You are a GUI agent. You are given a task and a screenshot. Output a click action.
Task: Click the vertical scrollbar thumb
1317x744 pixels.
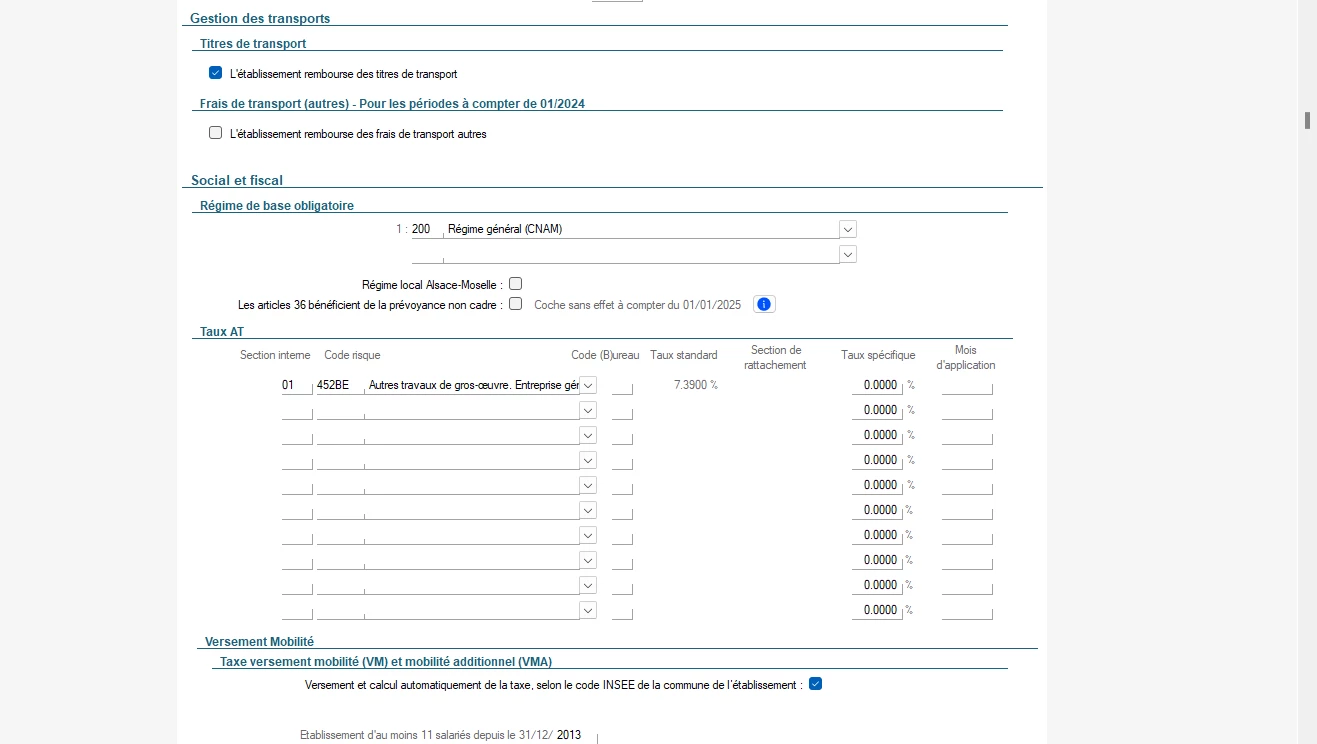1307,121
